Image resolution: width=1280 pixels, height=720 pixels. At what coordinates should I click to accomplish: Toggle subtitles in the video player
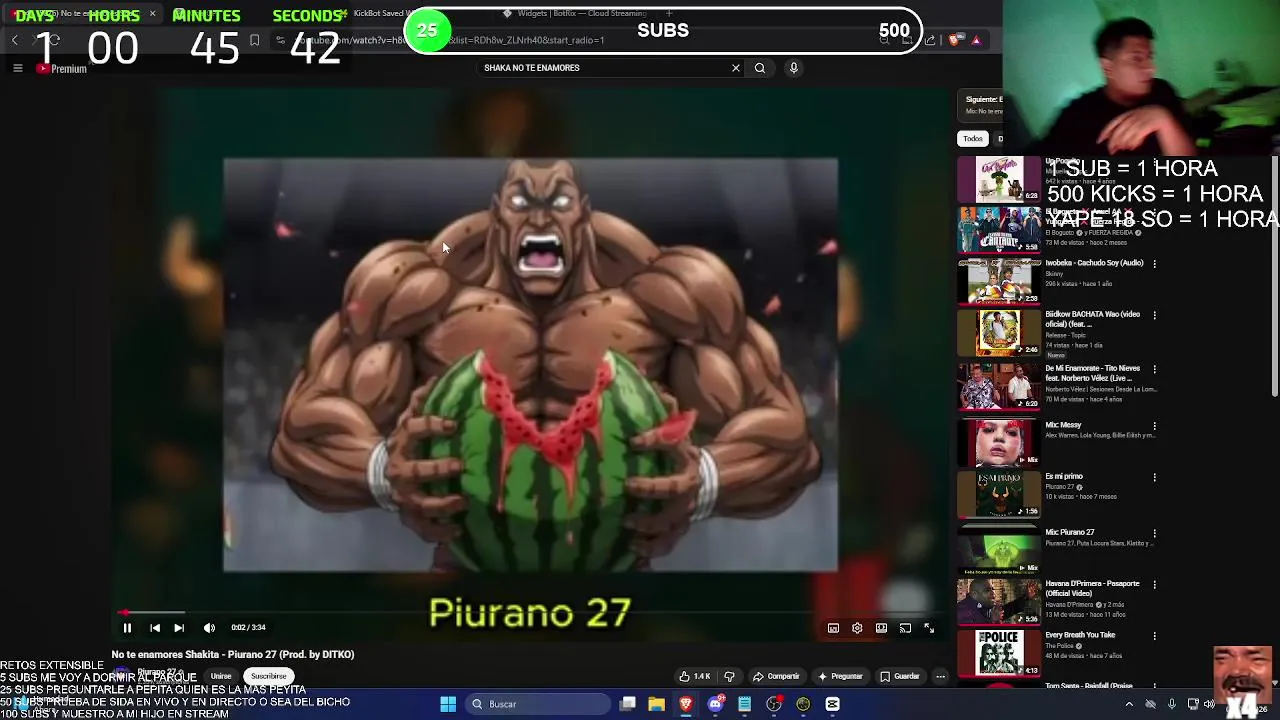coord(833,628)
